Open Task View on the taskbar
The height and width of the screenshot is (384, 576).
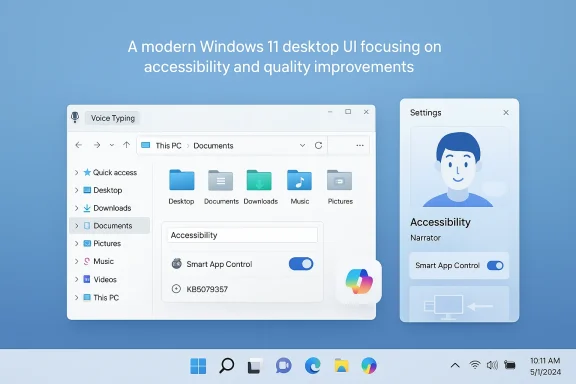click(255, 366)
